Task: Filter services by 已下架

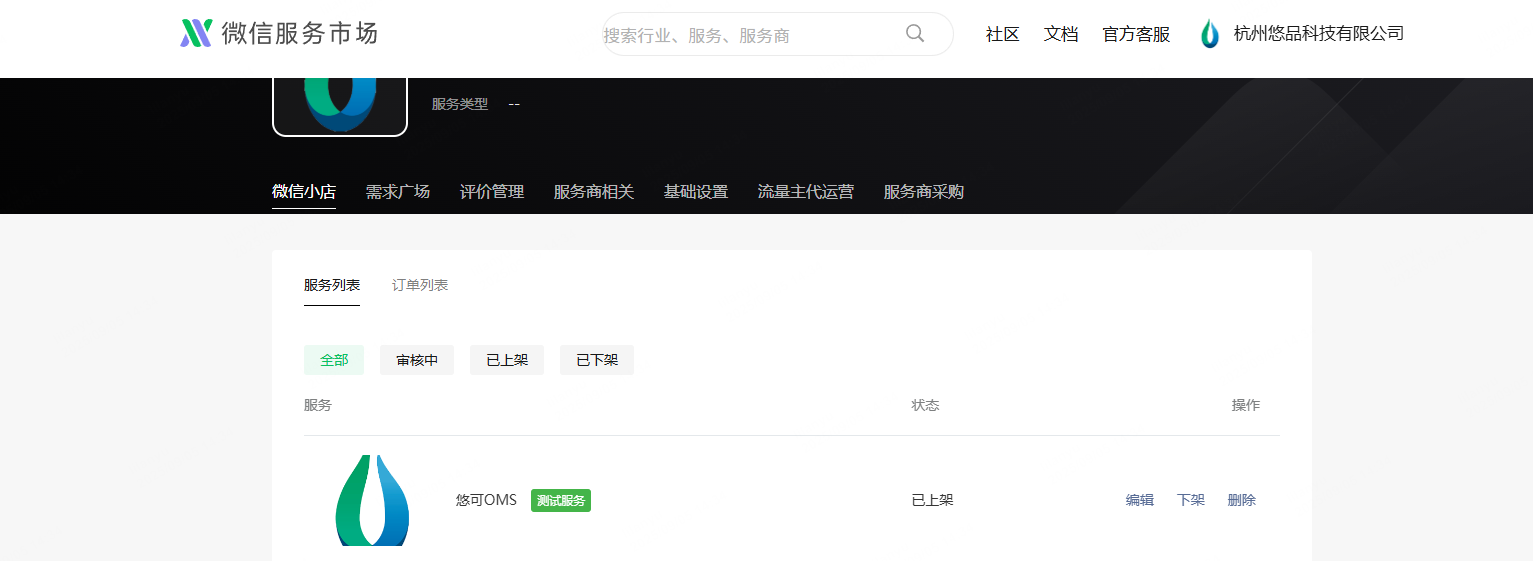Action: (597, 360)
